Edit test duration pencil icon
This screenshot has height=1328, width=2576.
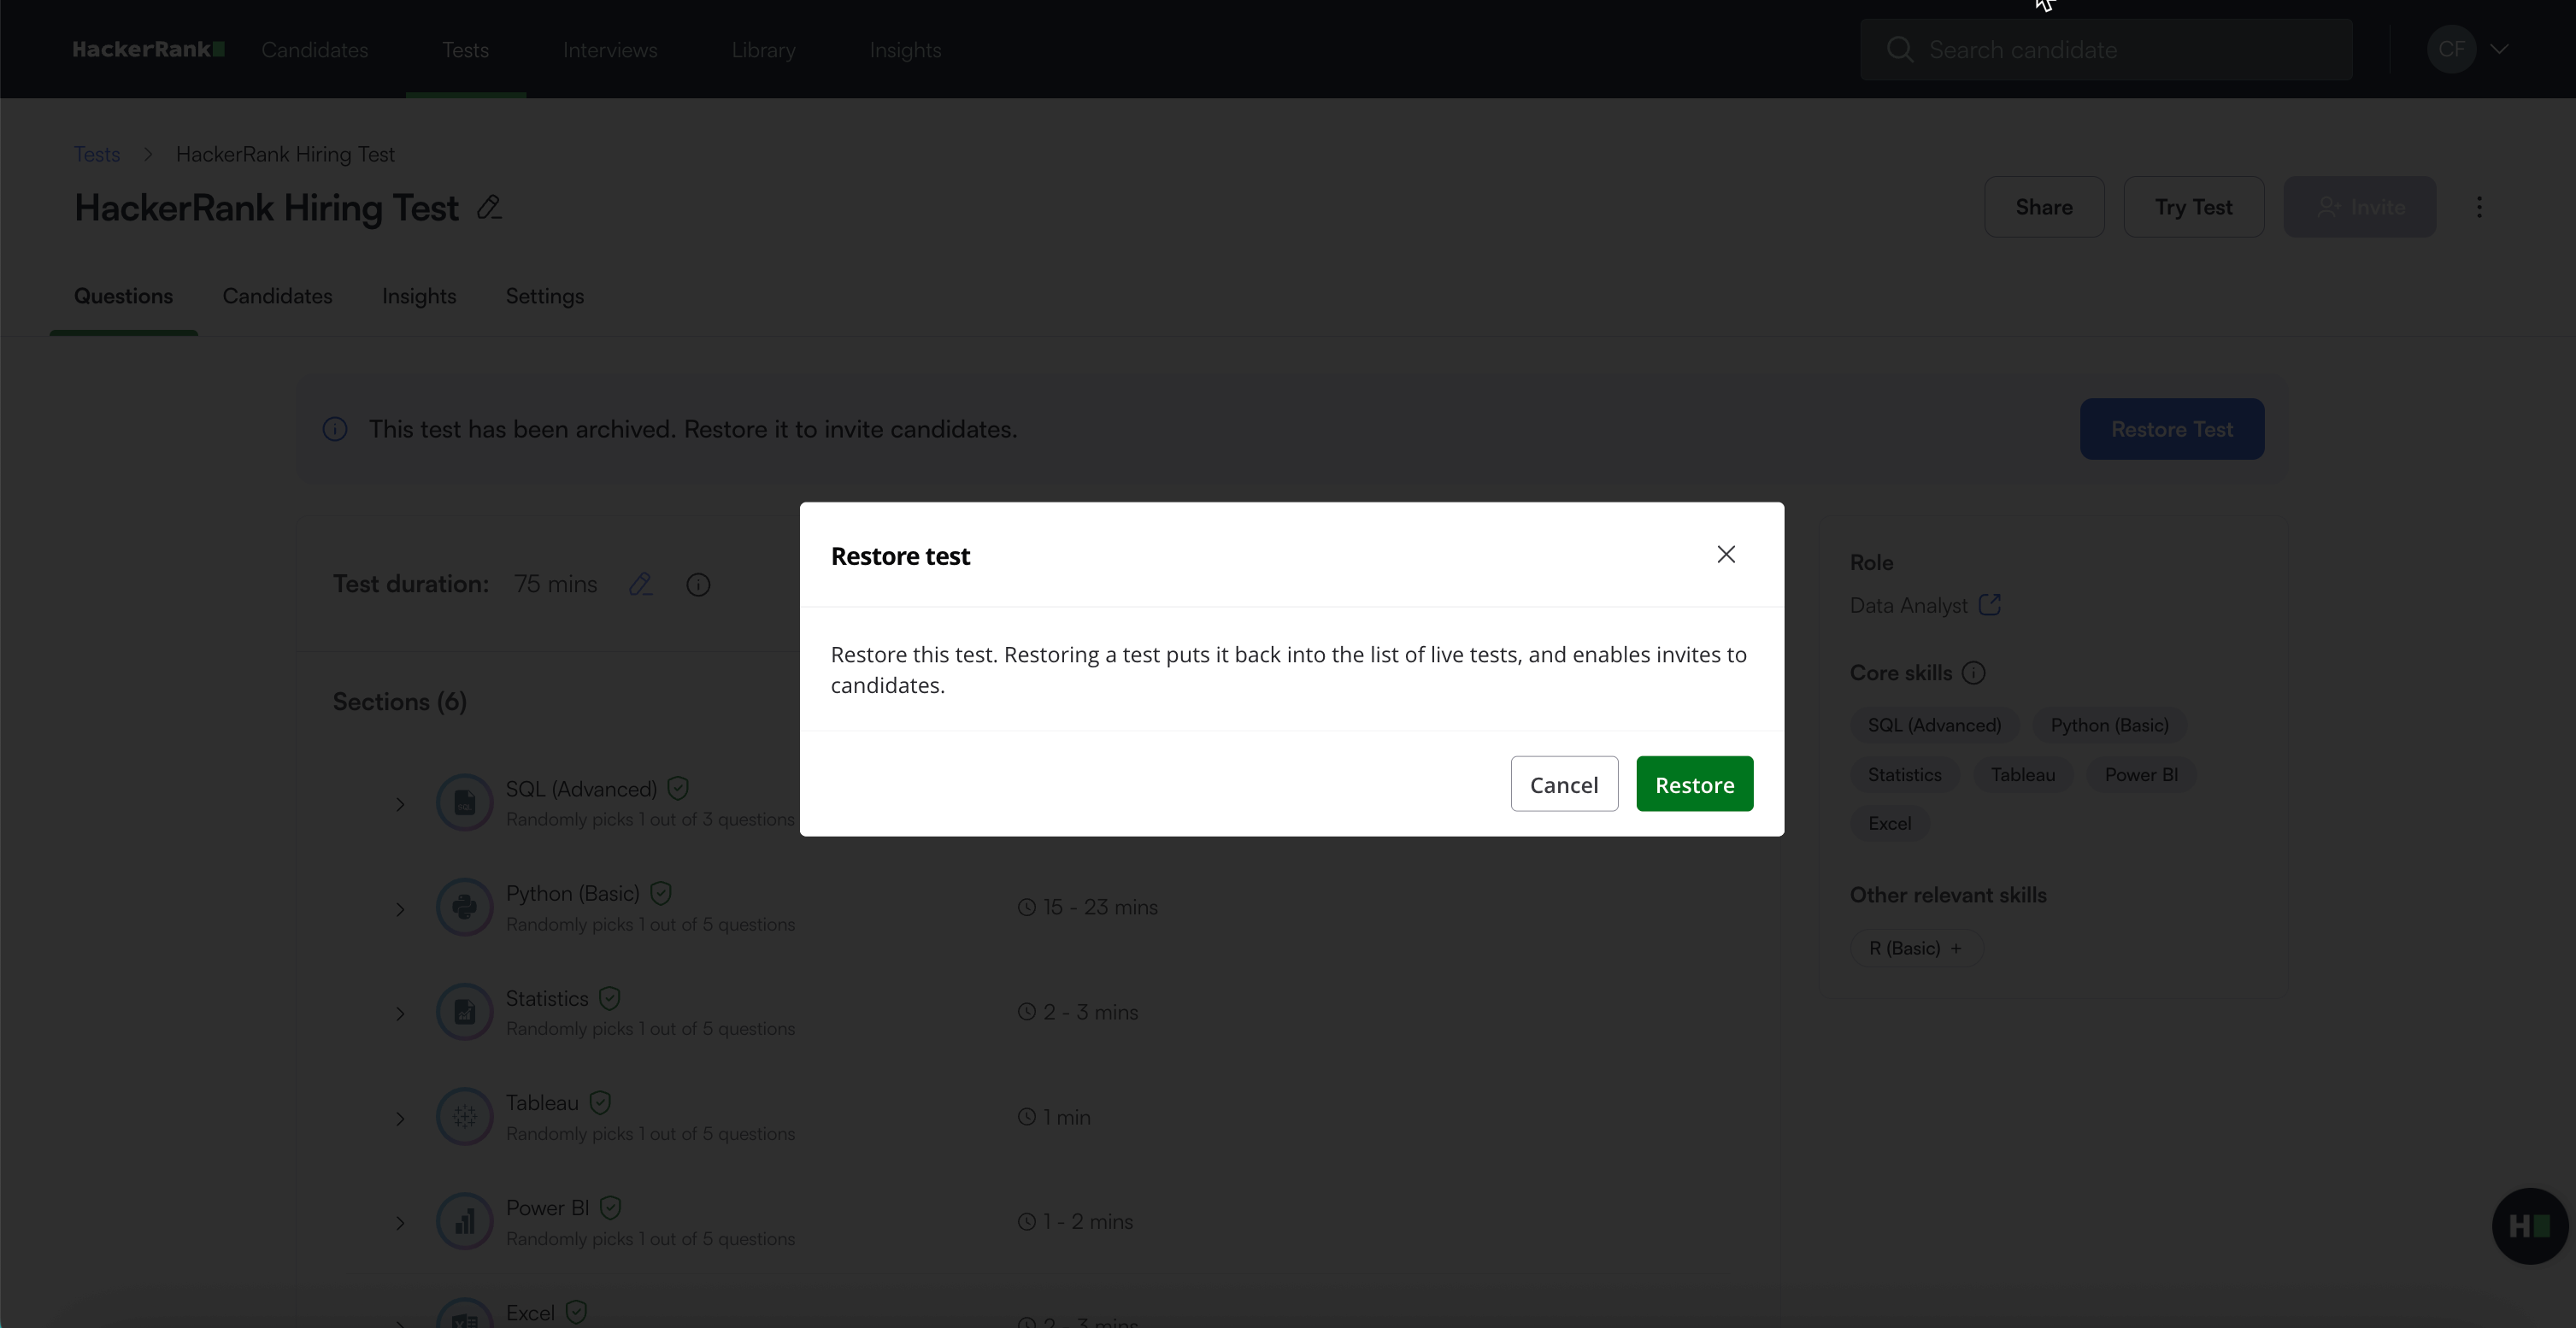640,584
